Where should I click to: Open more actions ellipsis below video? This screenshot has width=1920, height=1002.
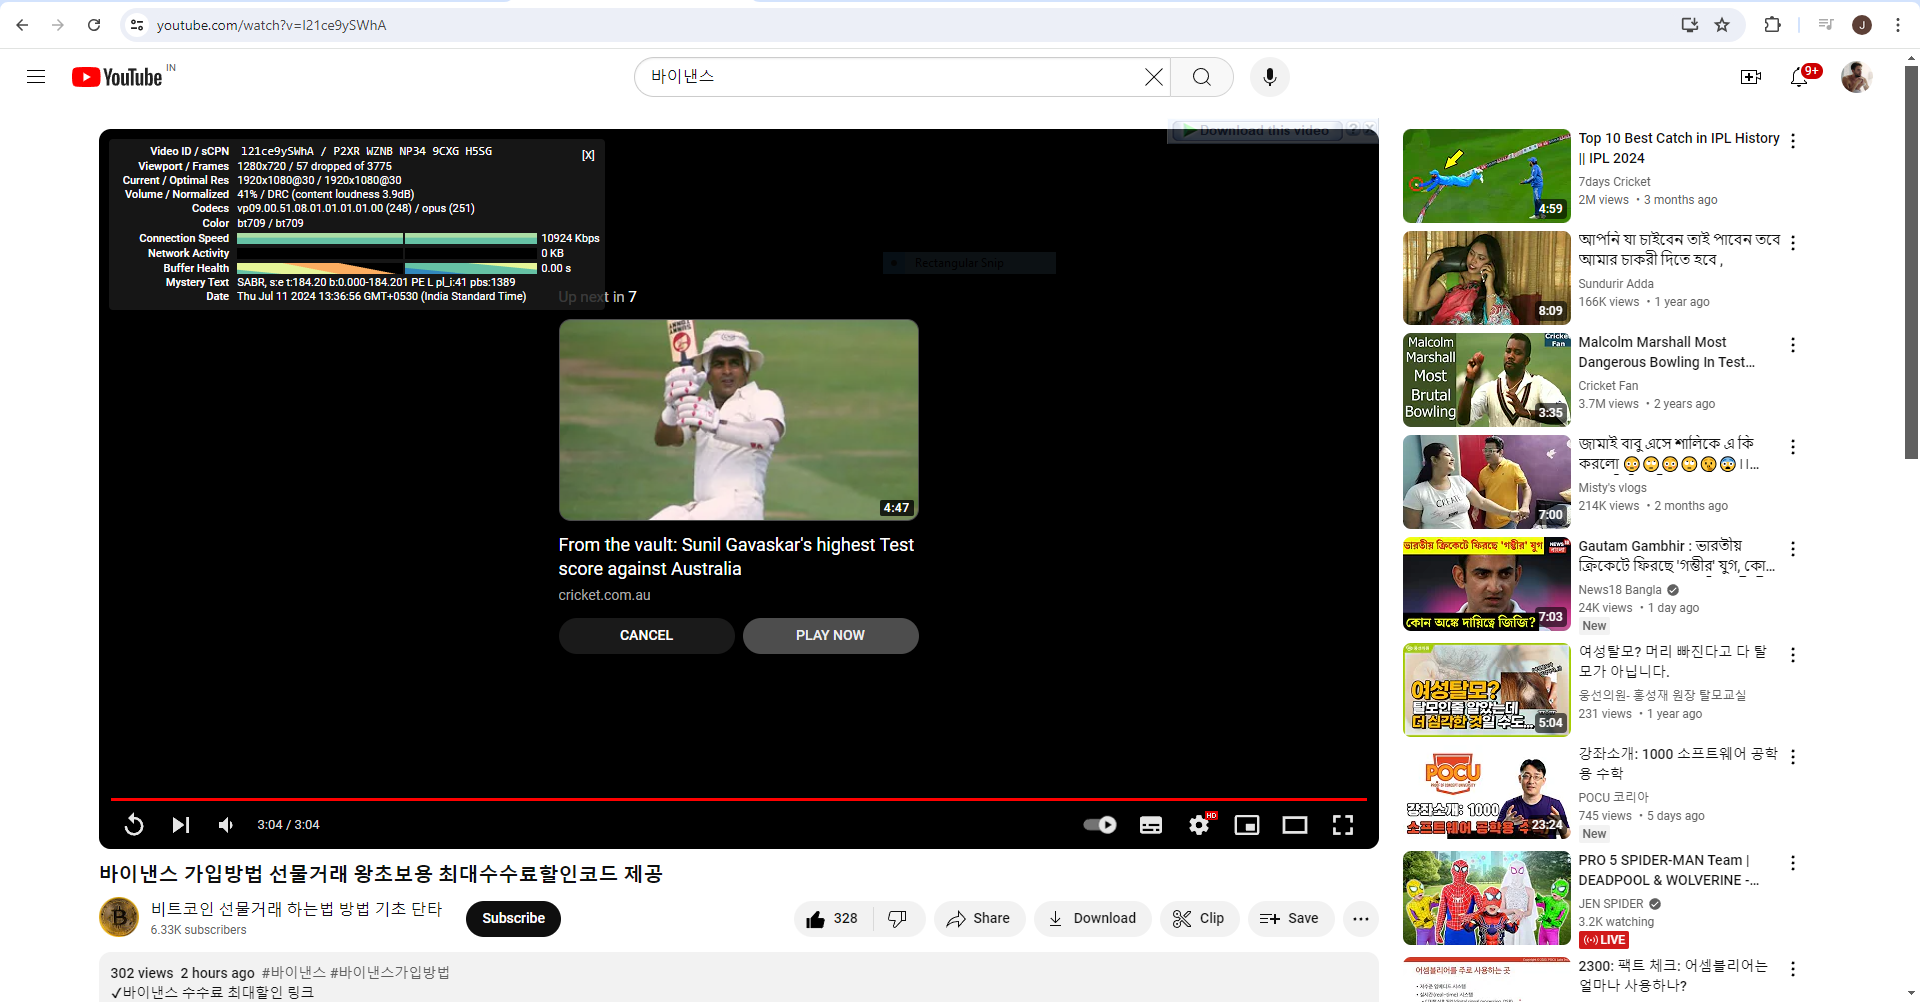pyautogui.click(x=1361, y=919)
